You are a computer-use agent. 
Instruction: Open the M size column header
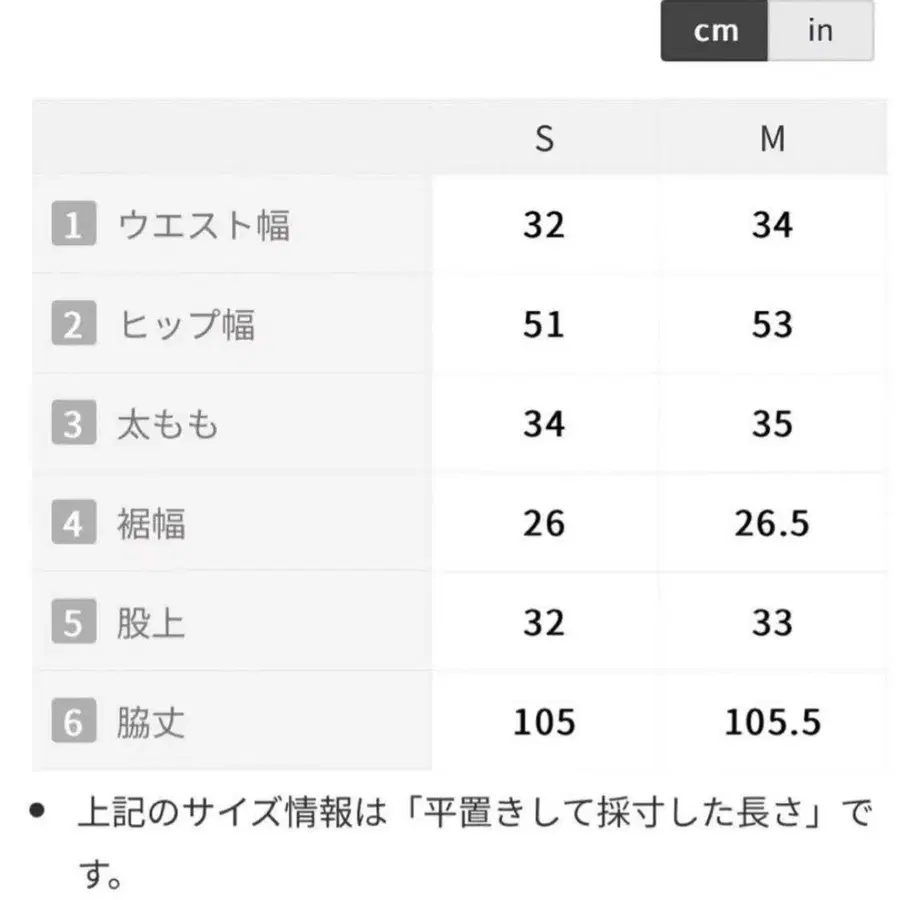[x=773, y=138]
